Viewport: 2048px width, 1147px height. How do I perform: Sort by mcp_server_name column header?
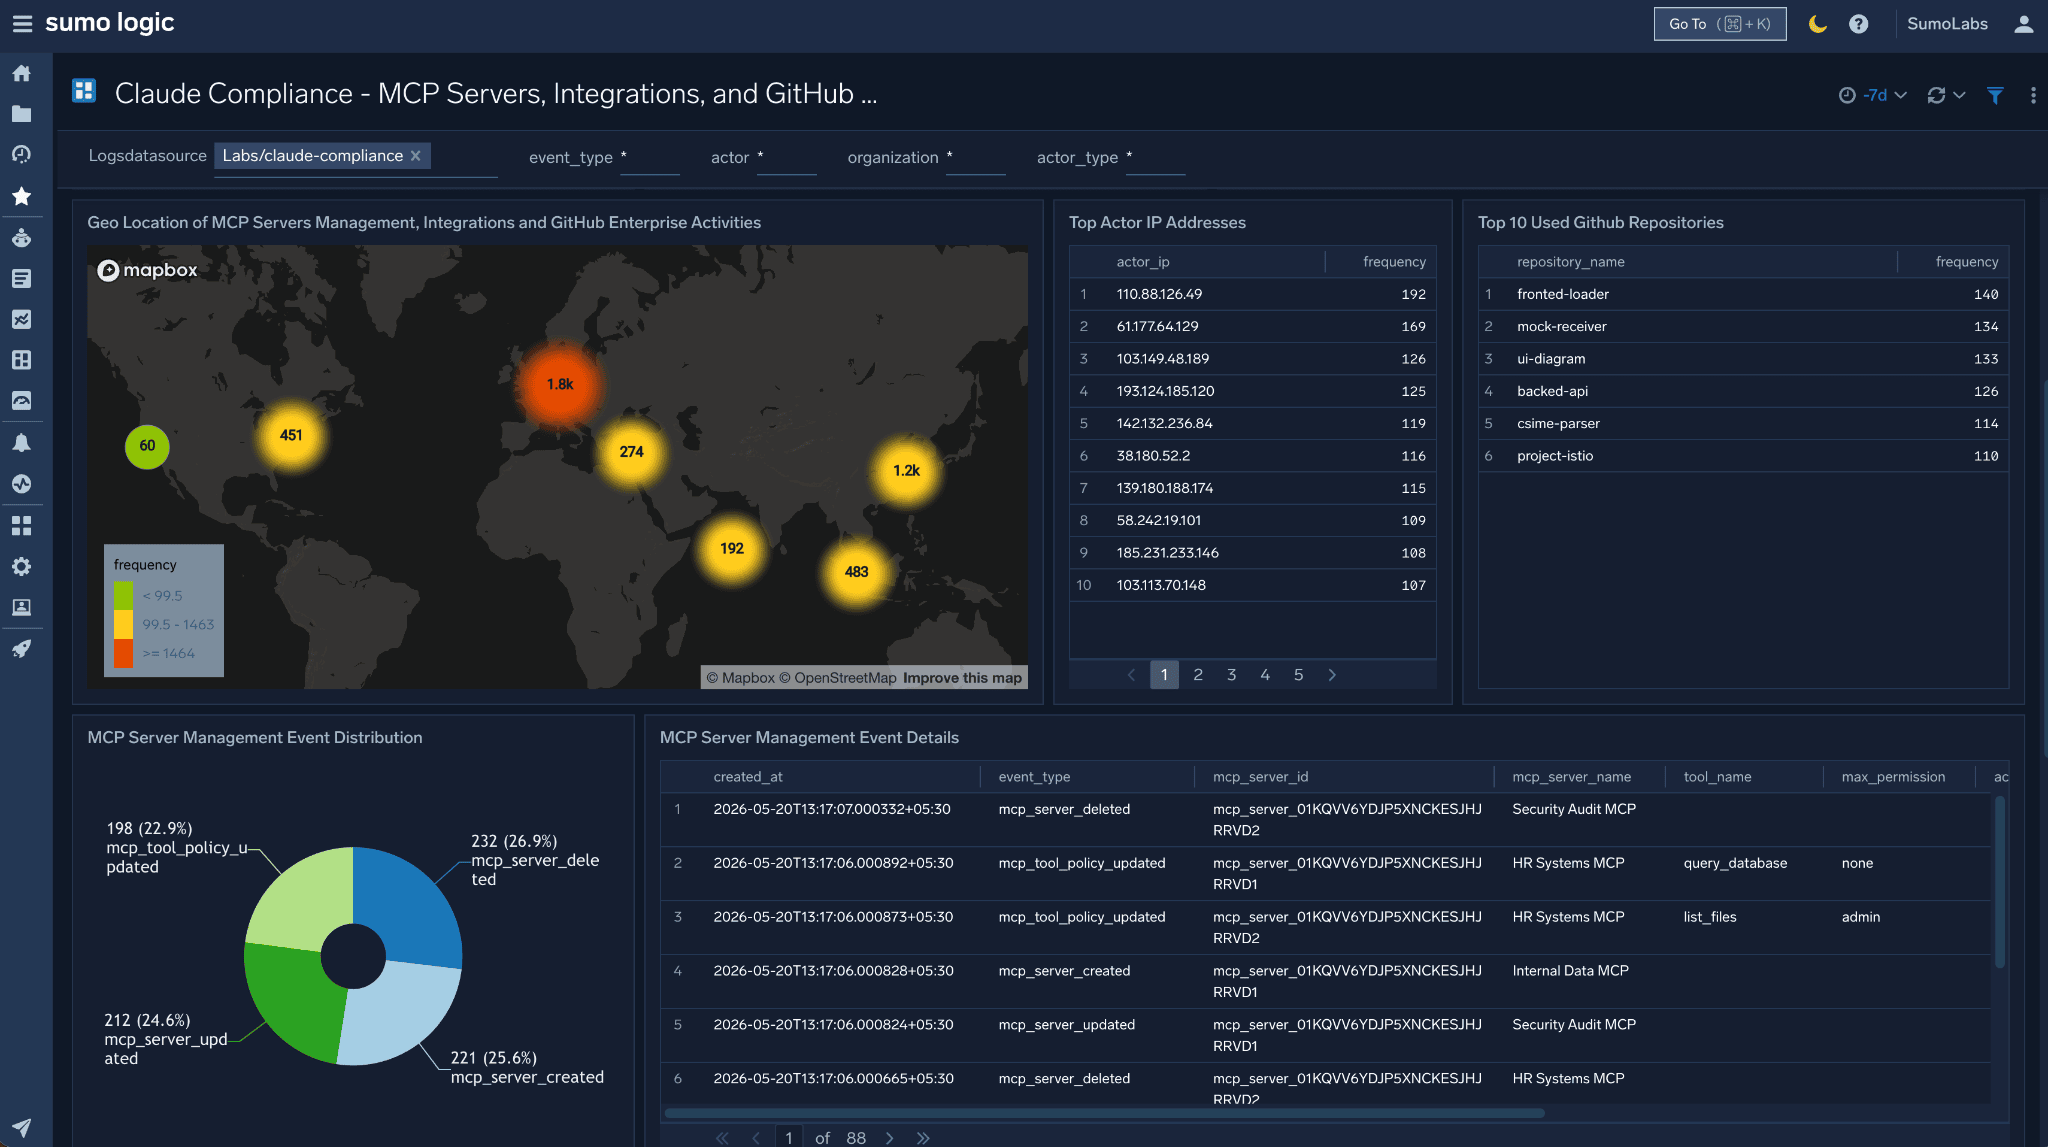(x=1571, y=777)
